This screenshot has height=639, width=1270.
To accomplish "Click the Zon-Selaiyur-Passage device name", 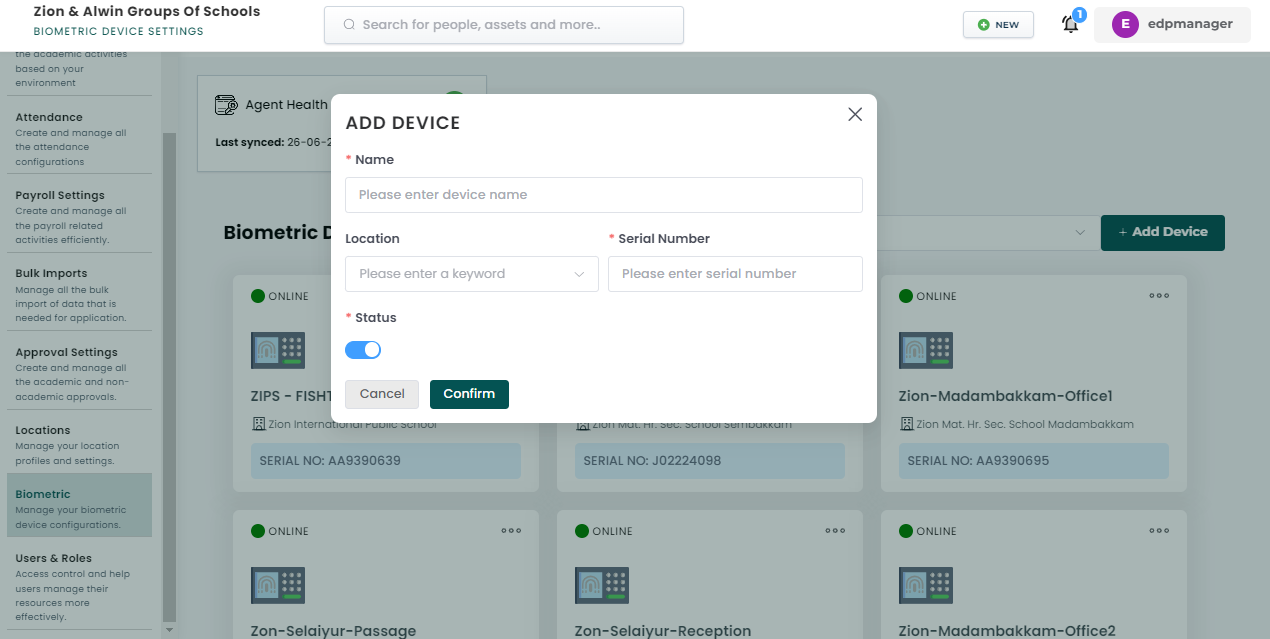I will click(333, 631).
